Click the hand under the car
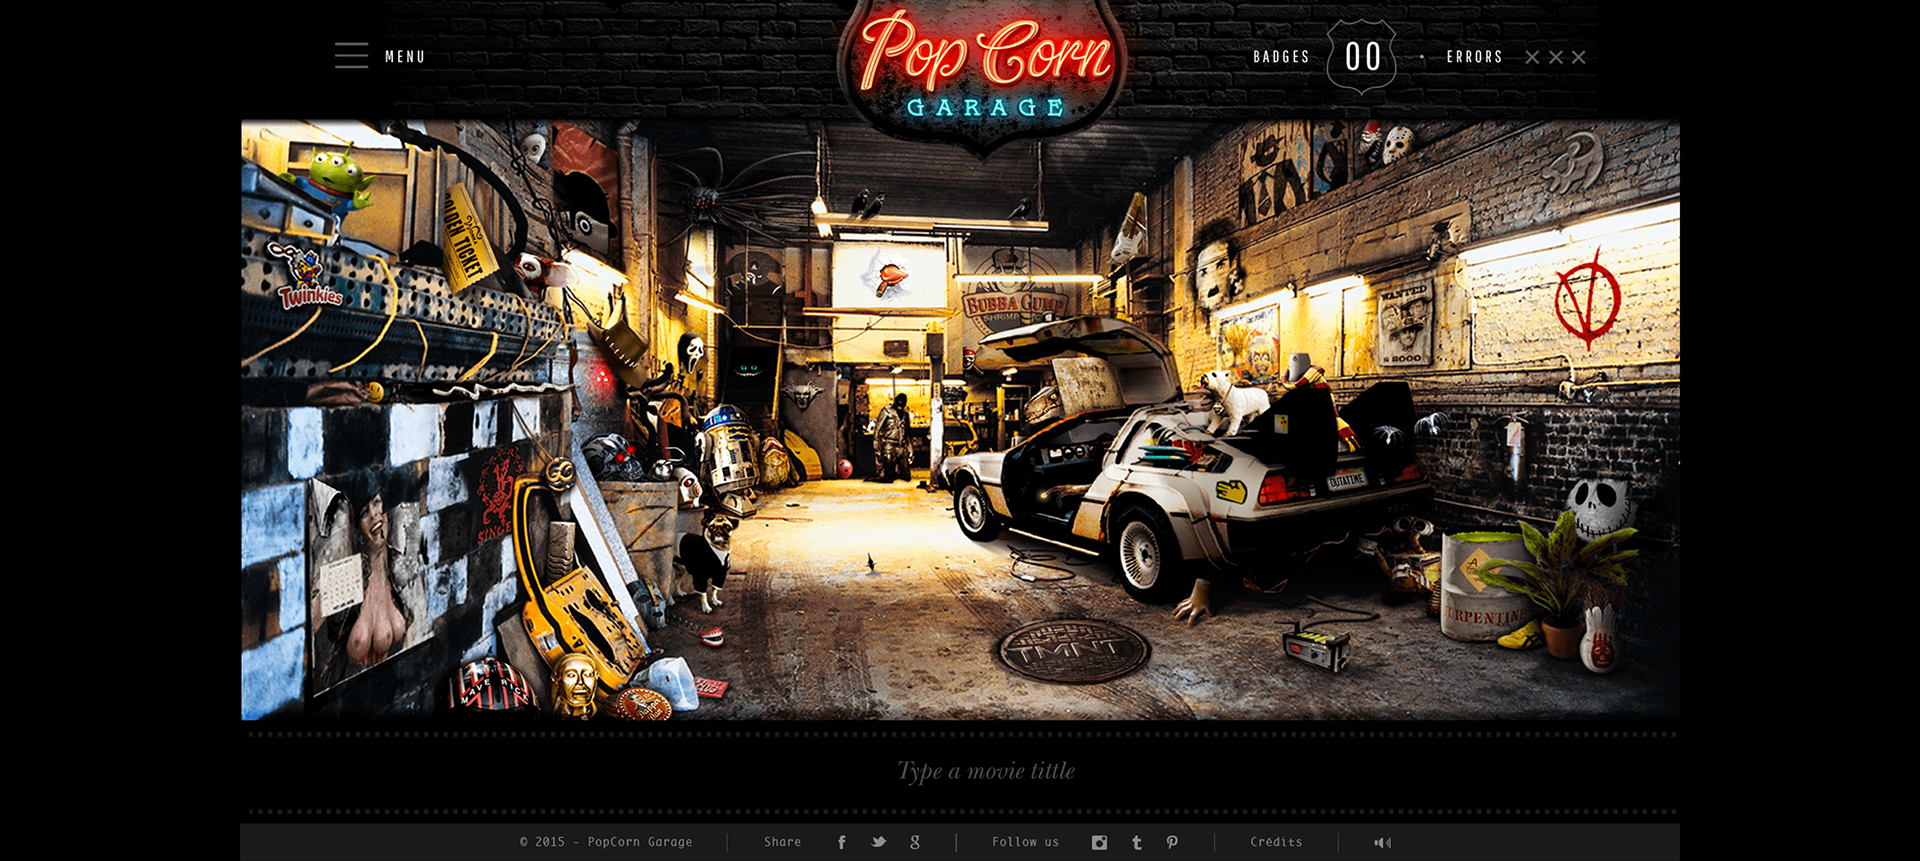 [1194, 603]
